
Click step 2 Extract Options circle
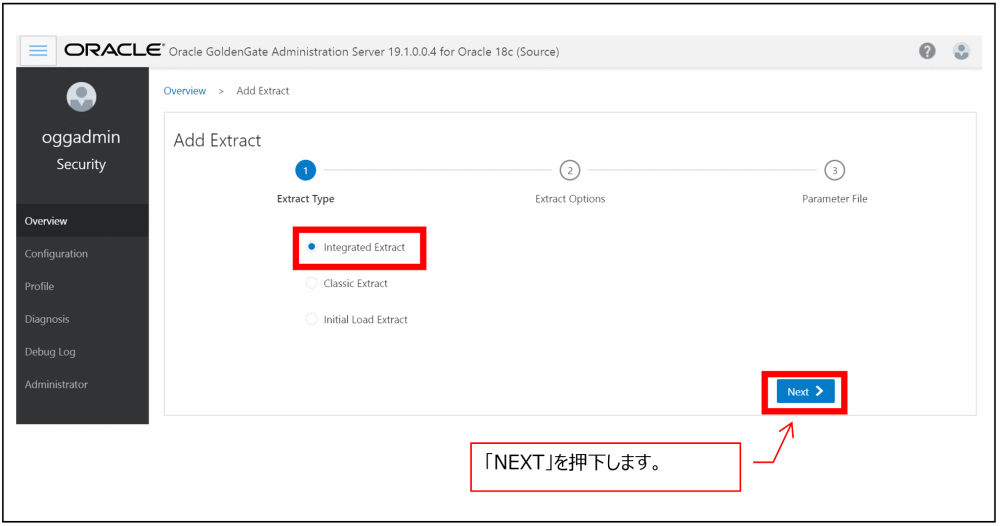point(570,170)
